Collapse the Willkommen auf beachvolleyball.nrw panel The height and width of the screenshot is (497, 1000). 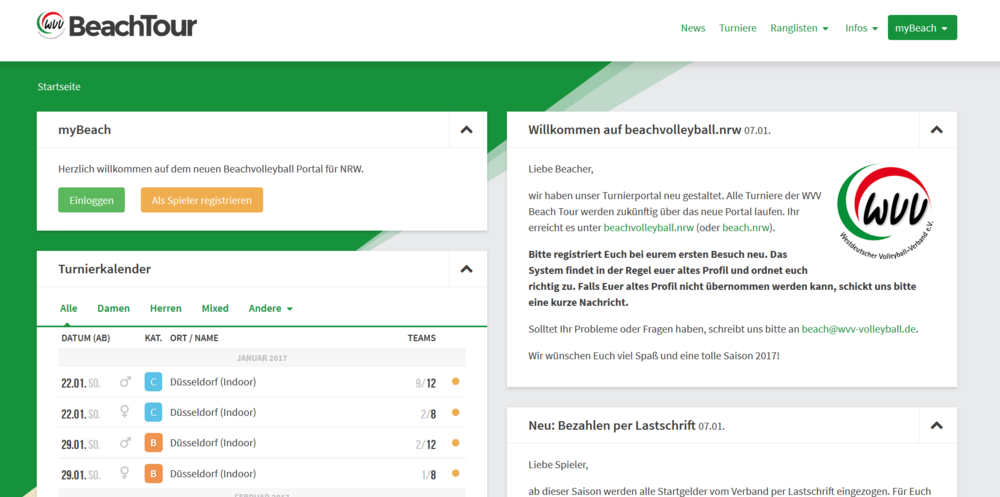click(x=937, y=130)
